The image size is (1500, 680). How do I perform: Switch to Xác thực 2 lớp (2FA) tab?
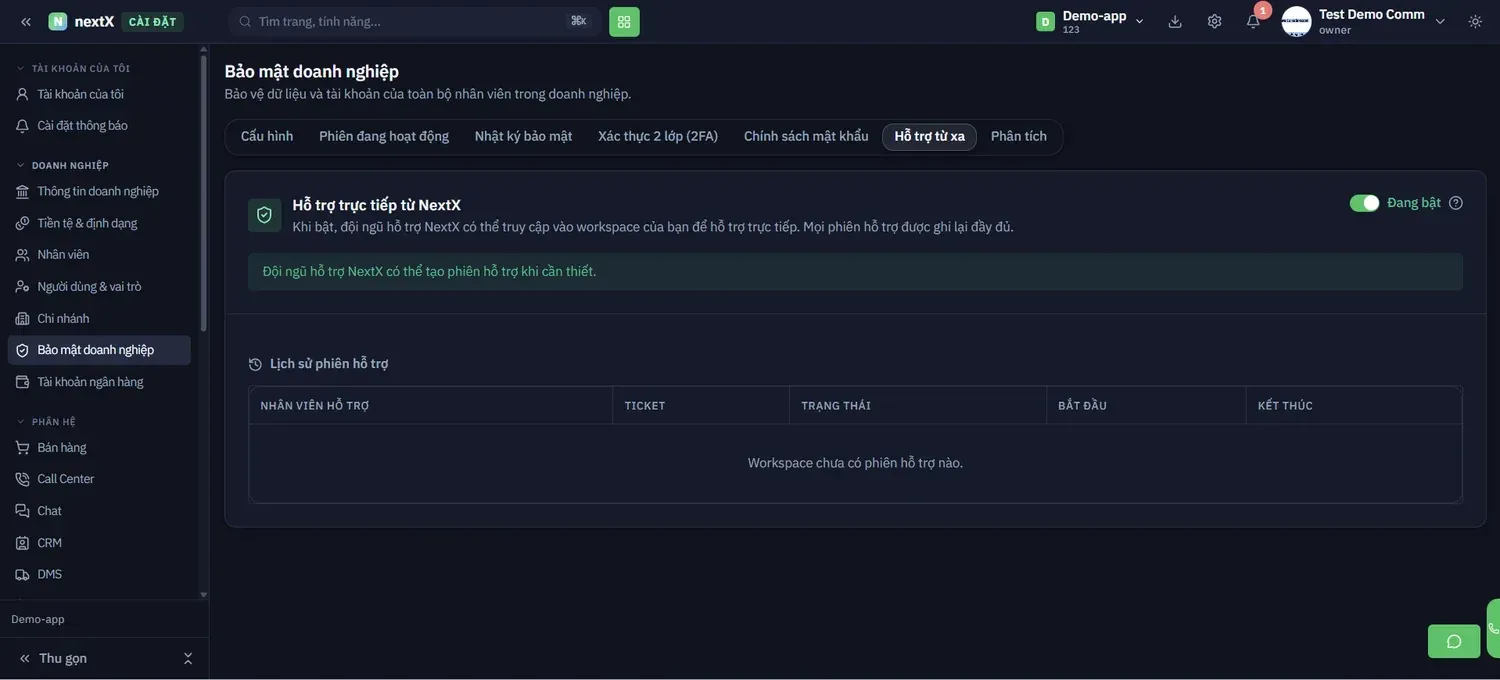[658, 137]
